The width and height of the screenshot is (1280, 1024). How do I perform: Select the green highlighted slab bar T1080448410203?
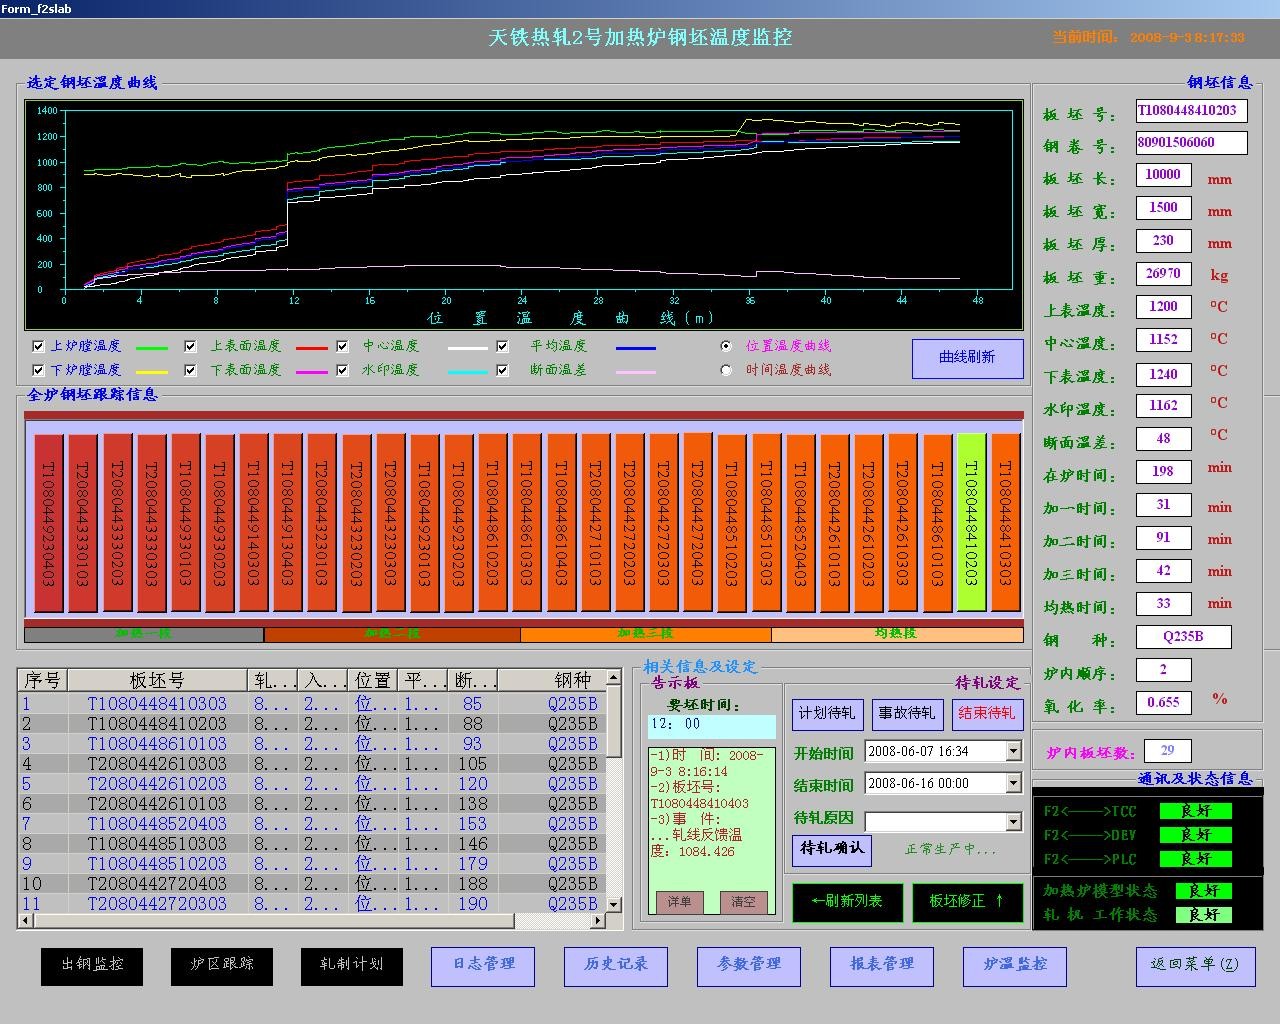[x=971, y=522]
